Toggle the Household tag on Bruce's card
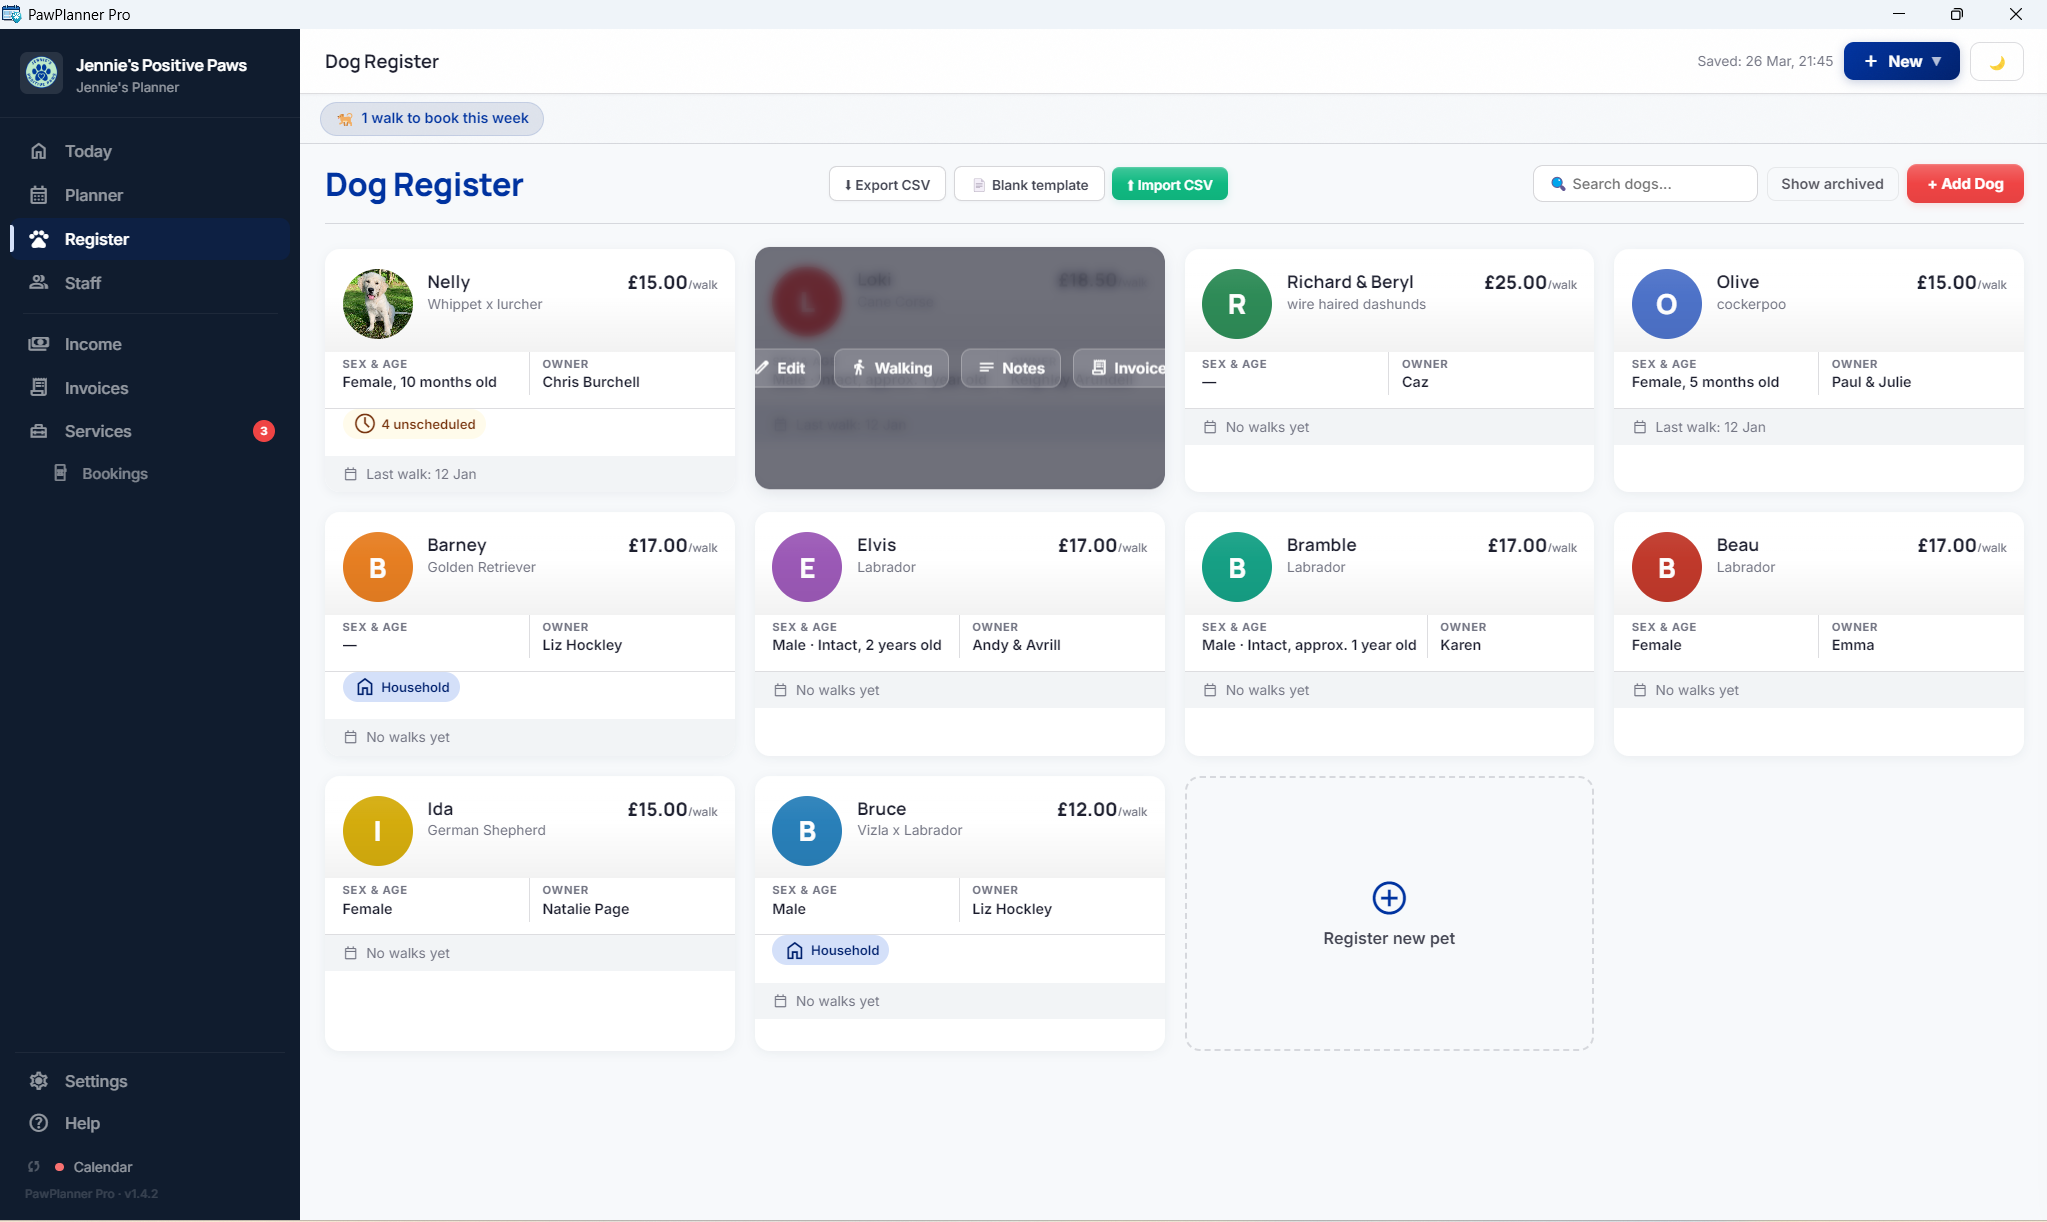2047x1222 pixels. click(830, 950)
